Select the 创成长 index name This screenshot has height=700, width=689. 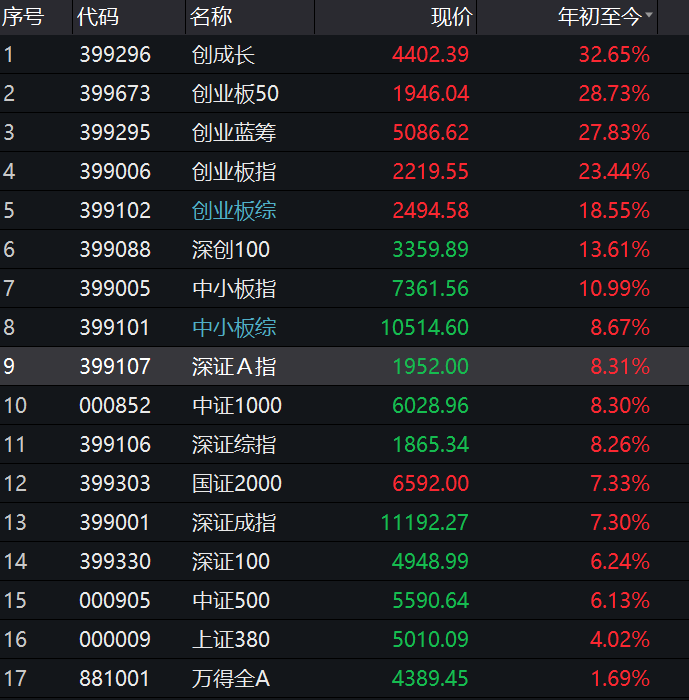click(223, 55)
